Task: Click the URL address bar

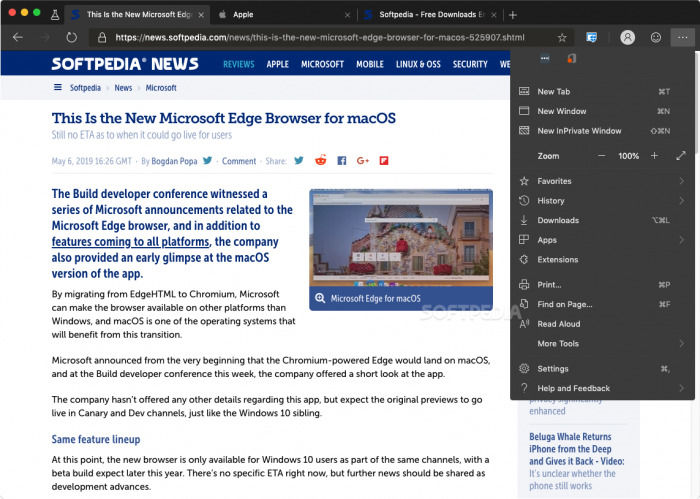Action: tap(320, 37)
